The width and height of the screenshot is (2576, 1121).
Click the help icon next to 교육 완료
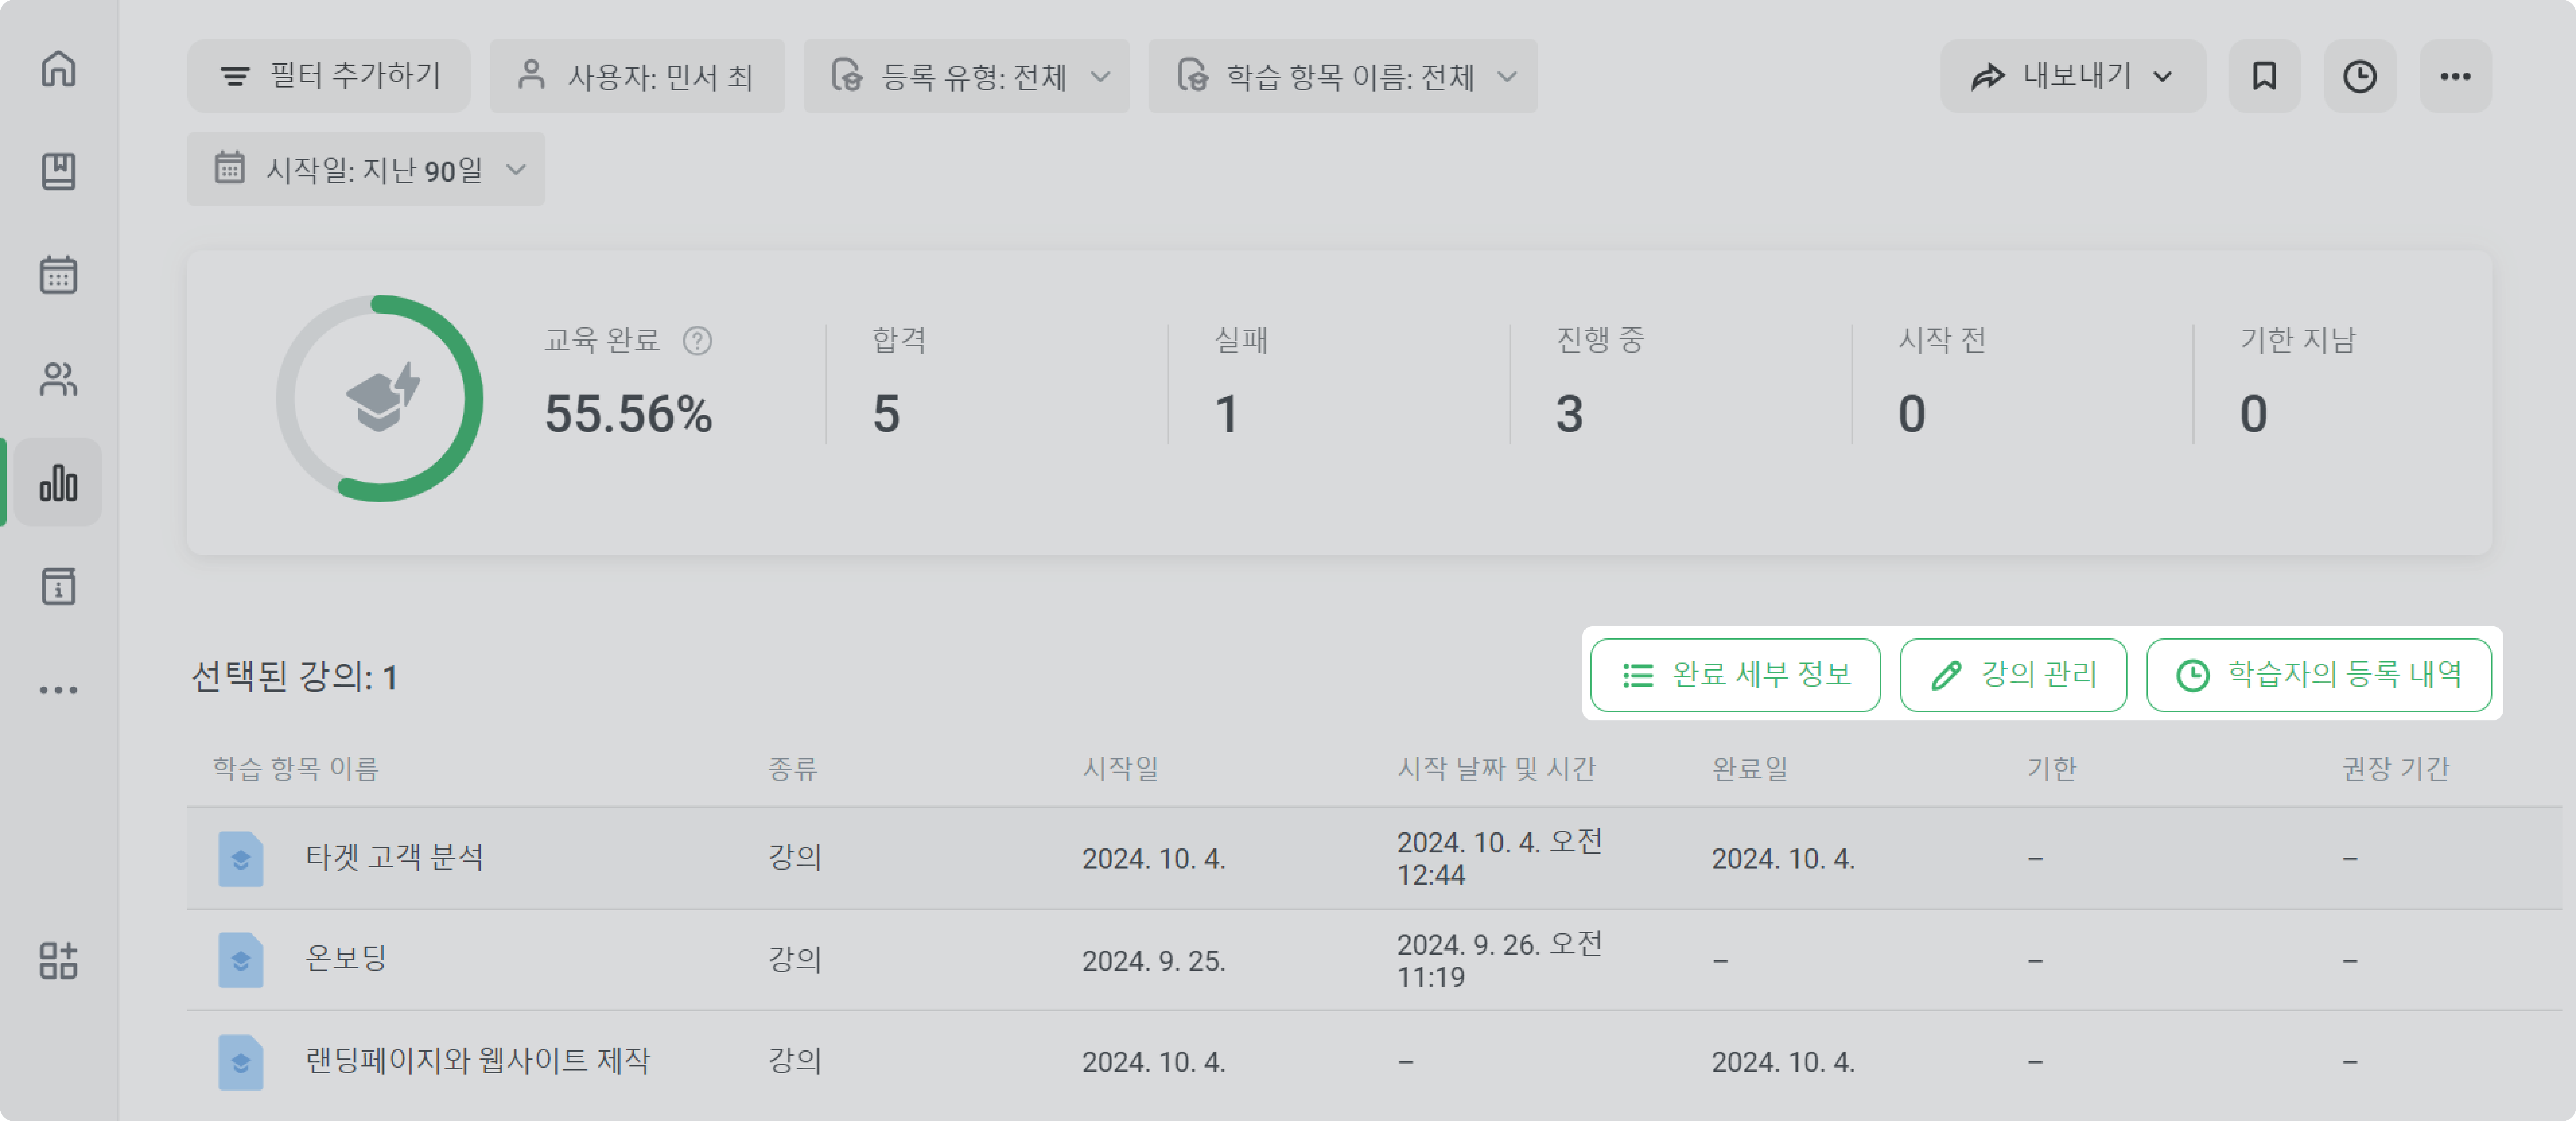tap(697, 341)
